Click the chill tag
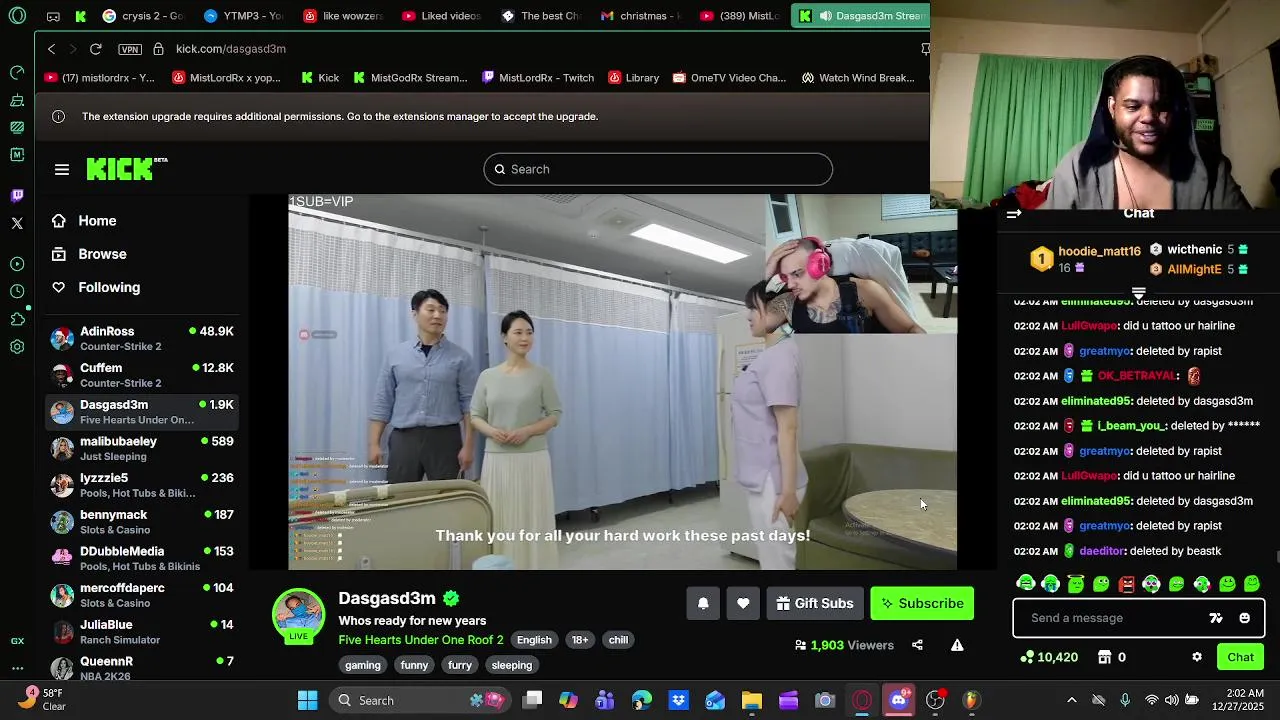This screenshot has width=1280, height=720. 618,640
